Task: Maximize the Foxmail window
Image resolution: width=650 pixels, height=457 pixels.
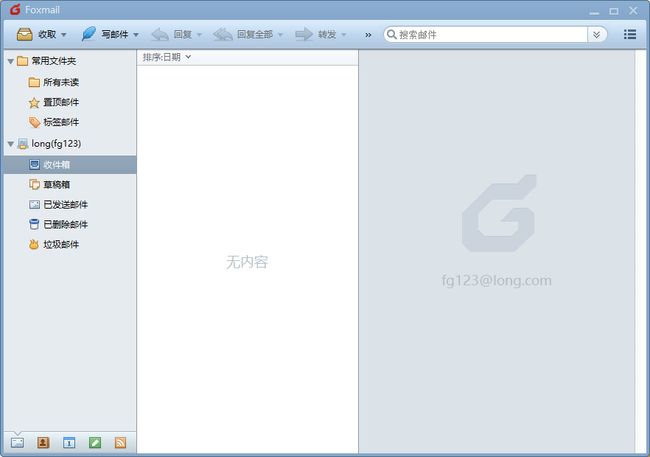Action: pyautogui.click(x=614, y=11)
